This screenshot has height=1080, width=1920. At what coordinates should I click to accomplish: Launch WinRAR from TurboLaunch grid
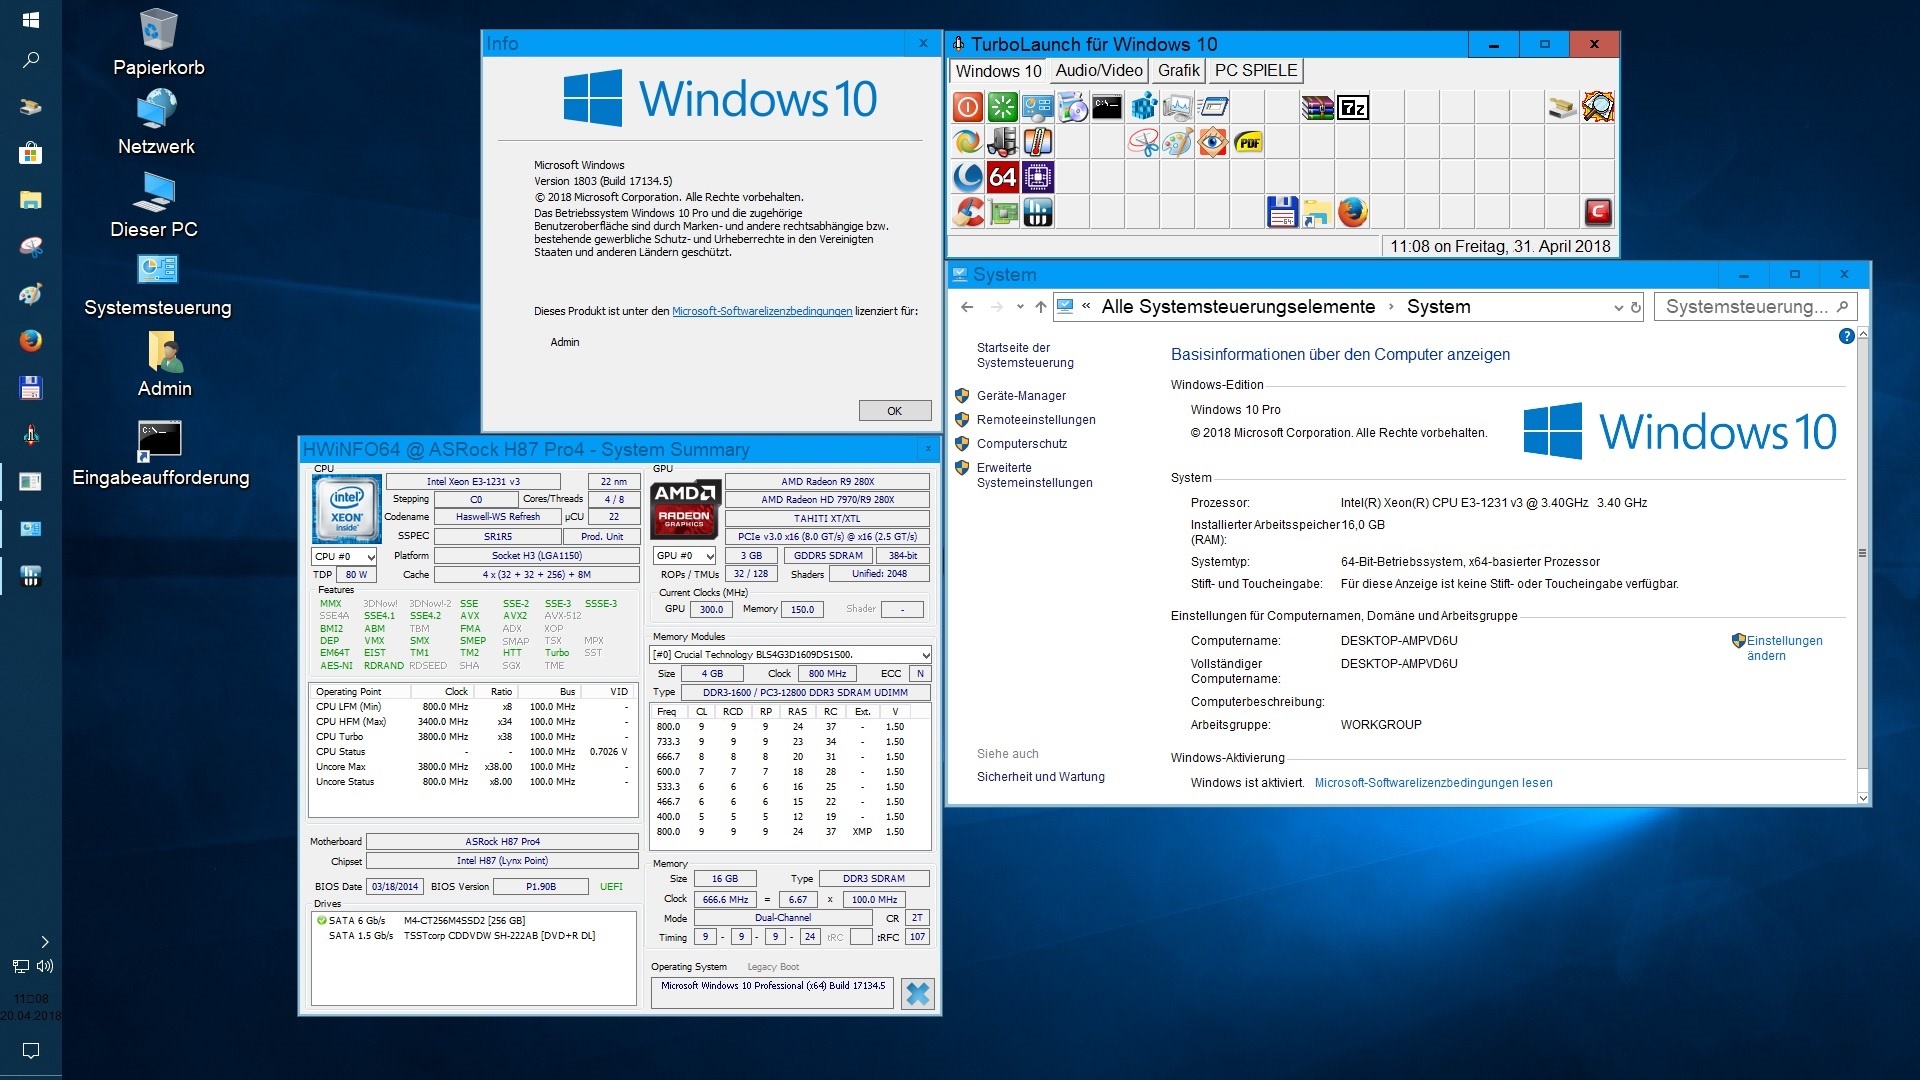click(1317, 107)
